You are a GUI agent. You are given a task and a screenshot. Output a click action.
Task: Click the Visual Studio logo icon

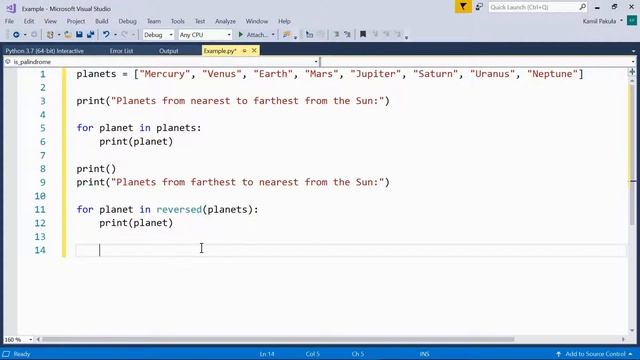pyautogui.click(x=11, y=8)
